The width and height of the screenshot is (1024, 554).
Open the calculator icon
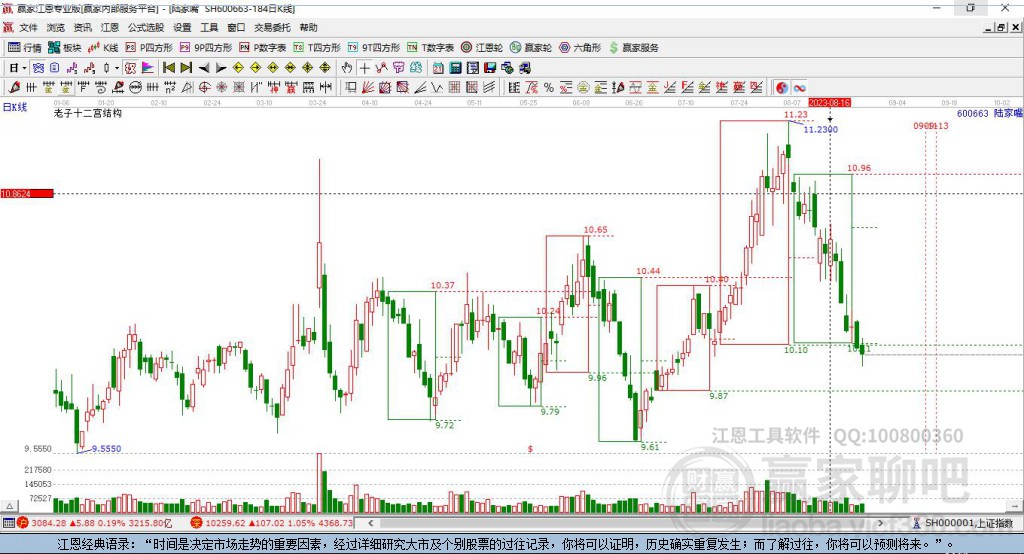click(x=455, y=68)
